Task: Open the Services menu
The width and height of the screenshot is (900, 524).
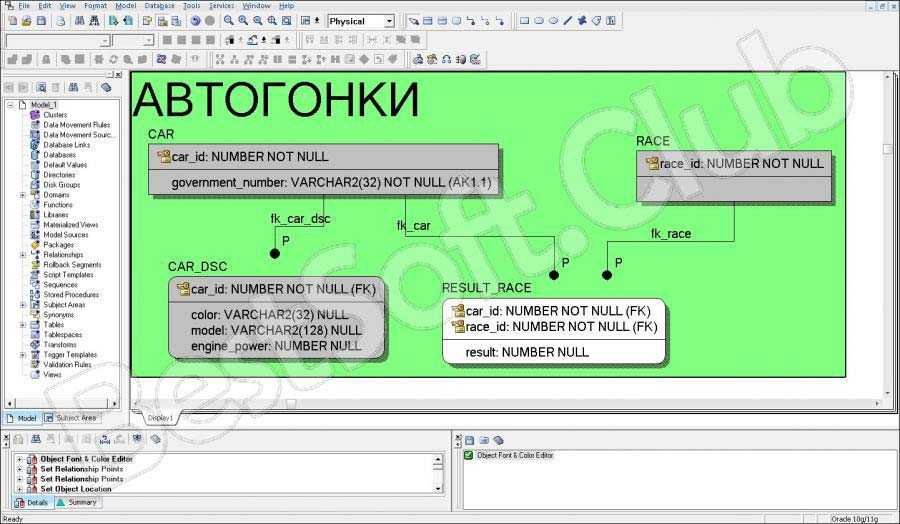Action: (222, 6)
